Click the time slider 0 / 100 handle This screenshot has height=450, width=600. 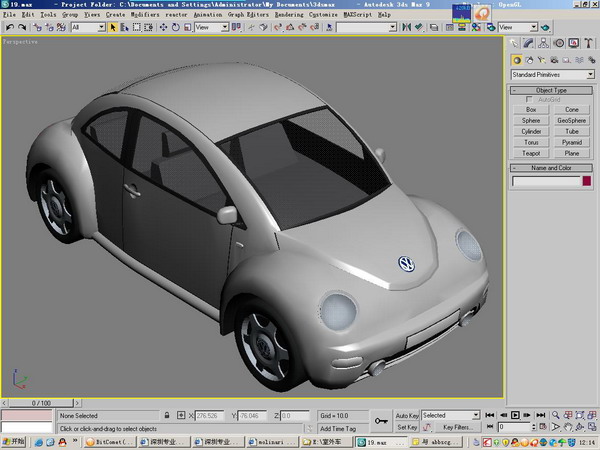coord(41,403)
